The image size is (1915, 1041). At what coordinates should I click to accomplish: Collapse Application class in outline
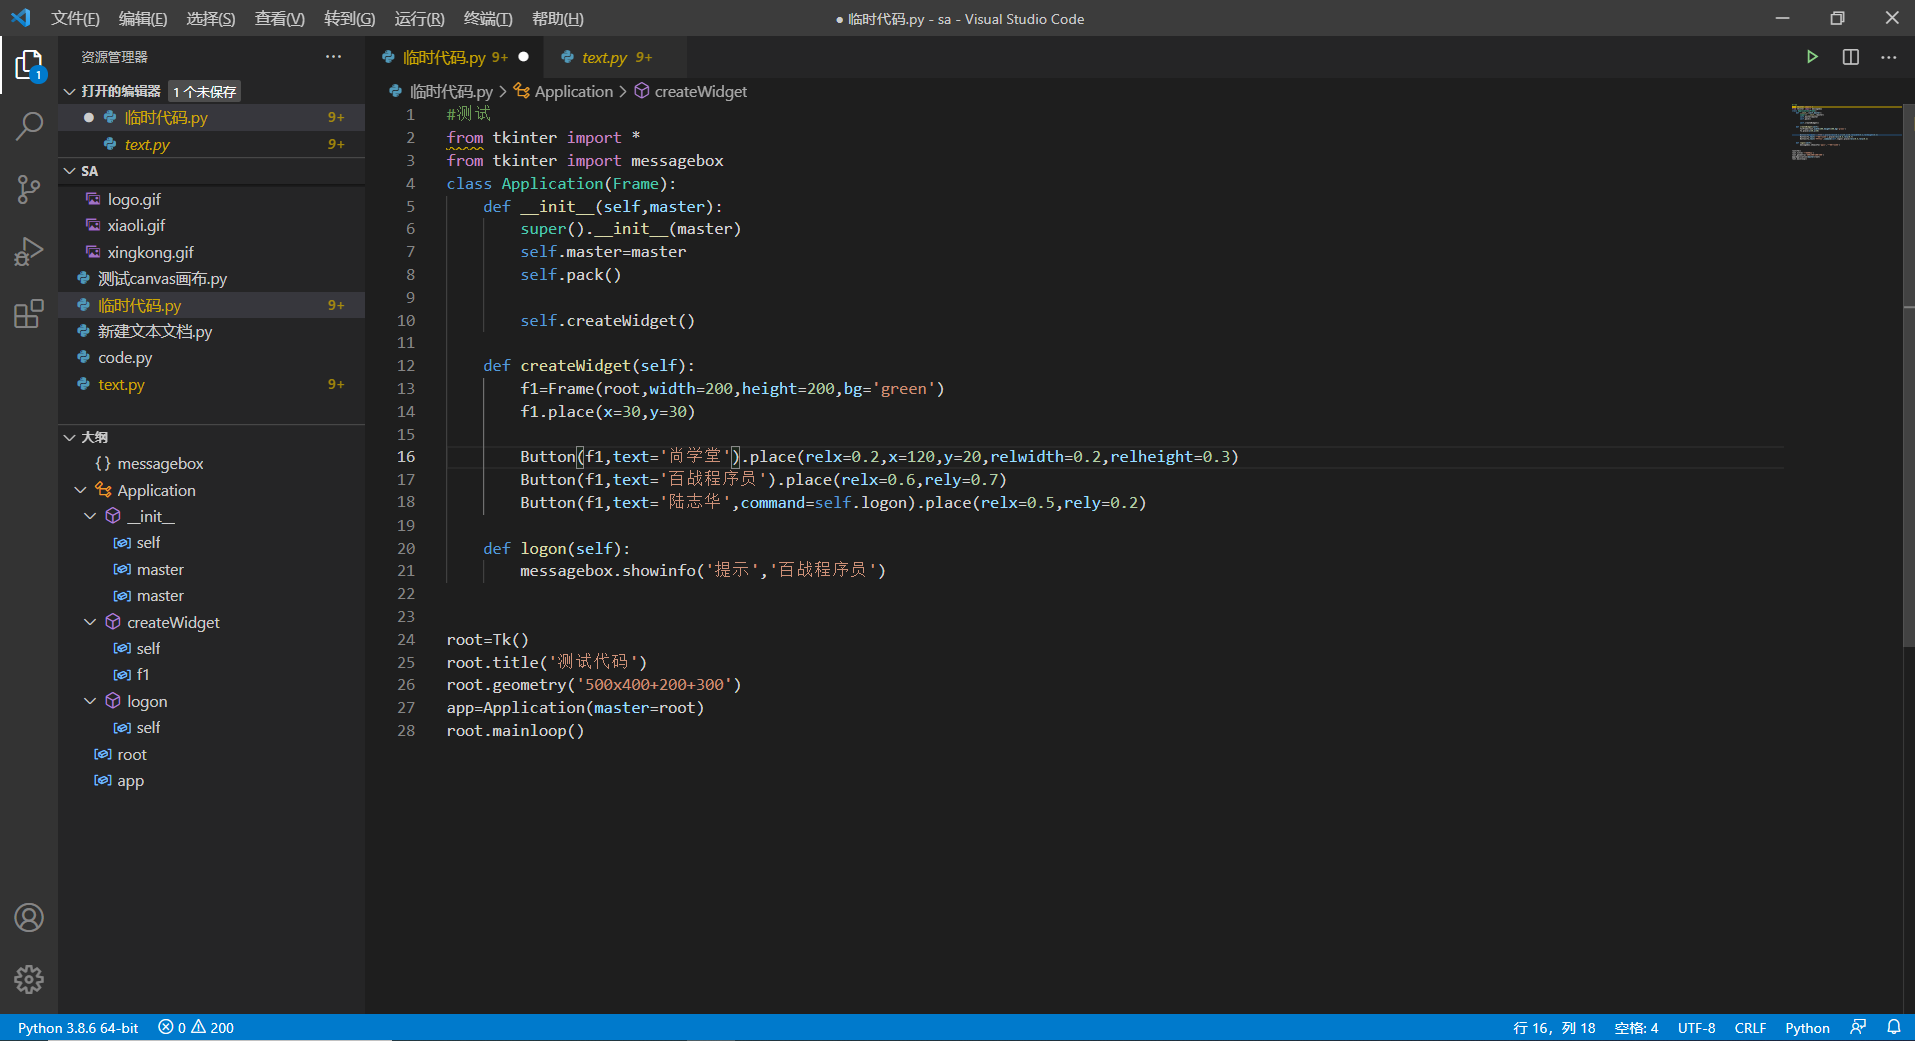click(80, 490)
